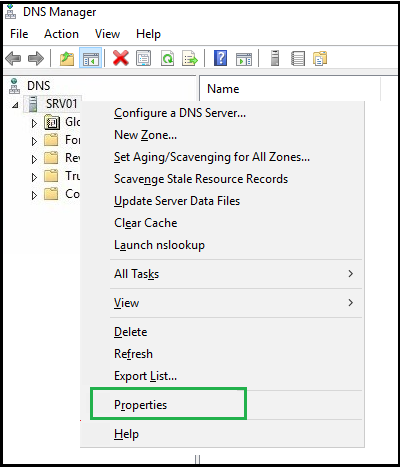Click the Forward arrow toolbar icon
The height and width of the screenshot is (467, 400).
36,59
